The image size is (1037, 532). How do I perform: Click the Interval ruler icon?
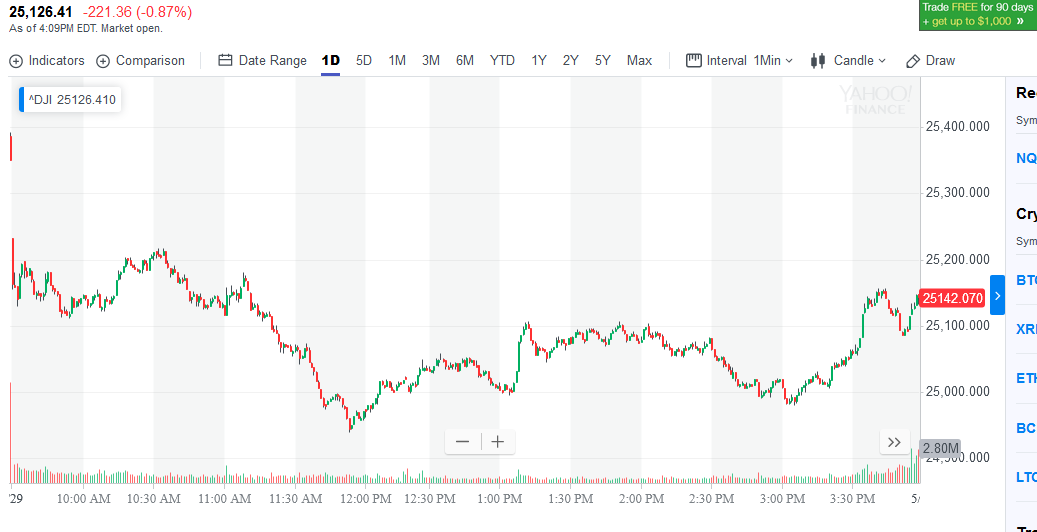click(694, 61)
